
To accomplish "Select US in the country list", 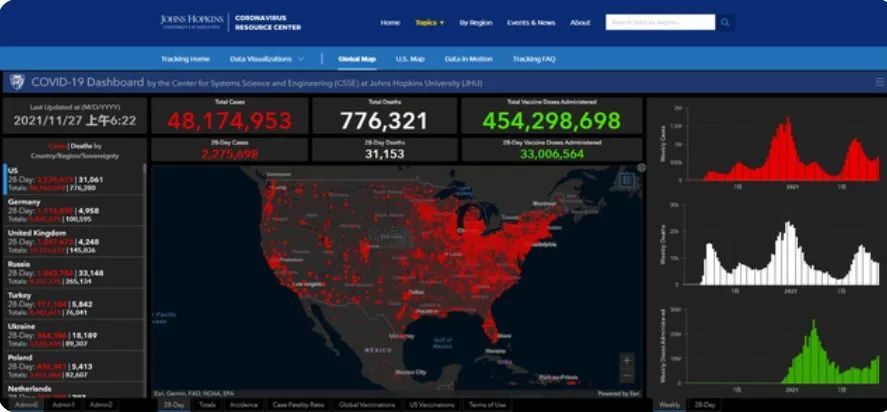I will 74,179.
